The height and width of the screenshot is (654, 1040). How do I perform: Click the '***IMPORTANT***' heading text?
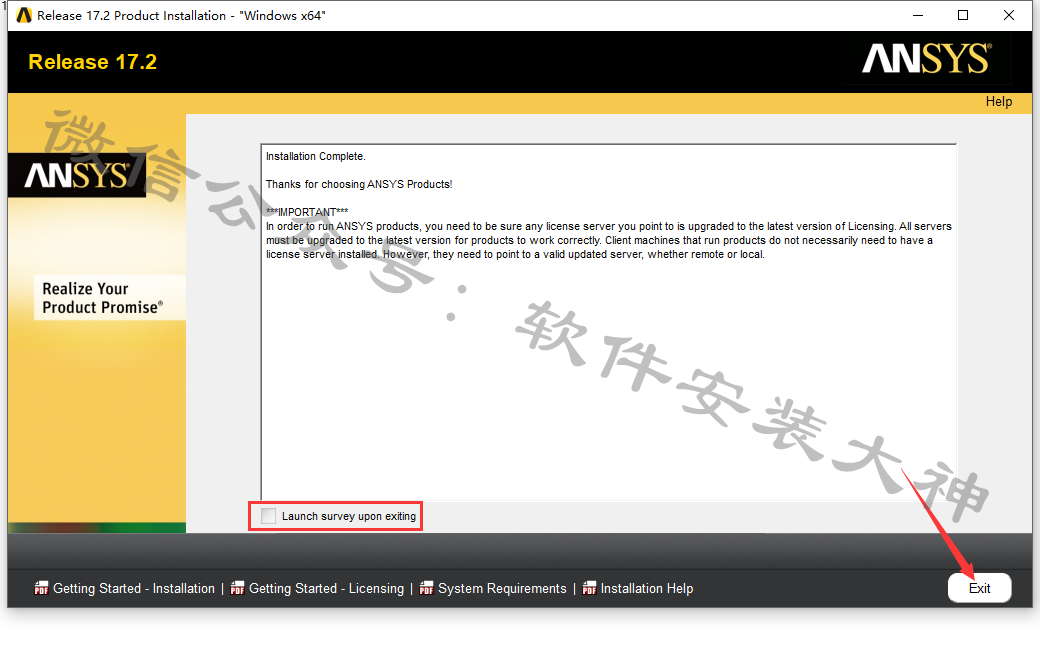click(x=307, y=212)
